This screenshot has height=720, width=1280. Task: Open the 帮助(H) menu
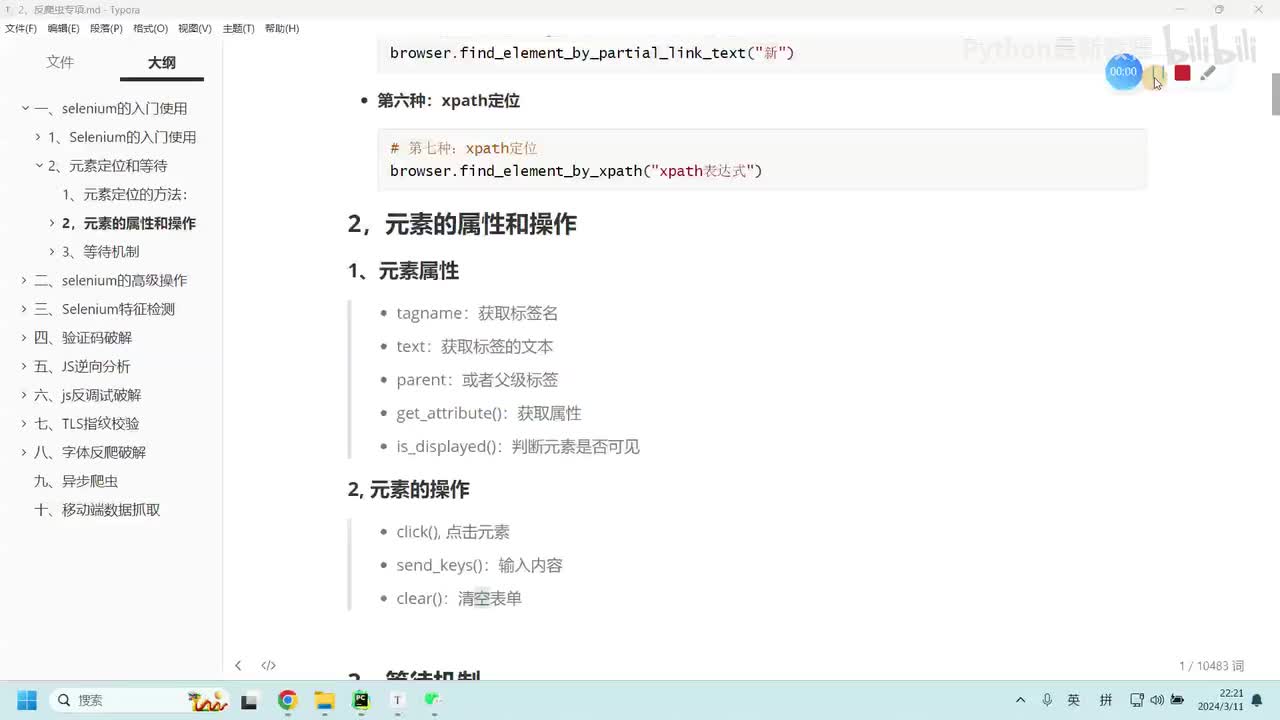coord(282,28)
